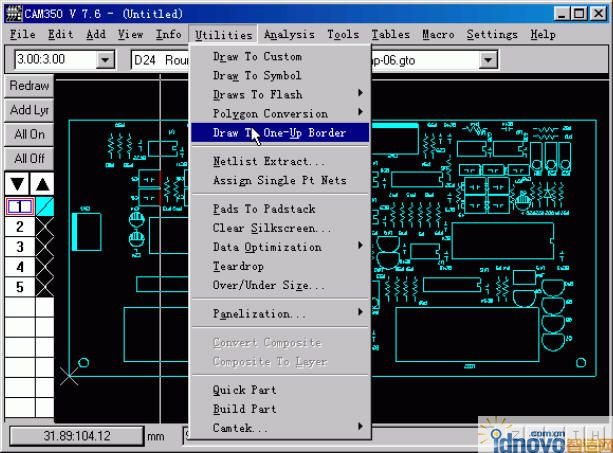
Task: Expand the Data Optimization submenu
Action: pyautogui.click(x=280, y=247)
